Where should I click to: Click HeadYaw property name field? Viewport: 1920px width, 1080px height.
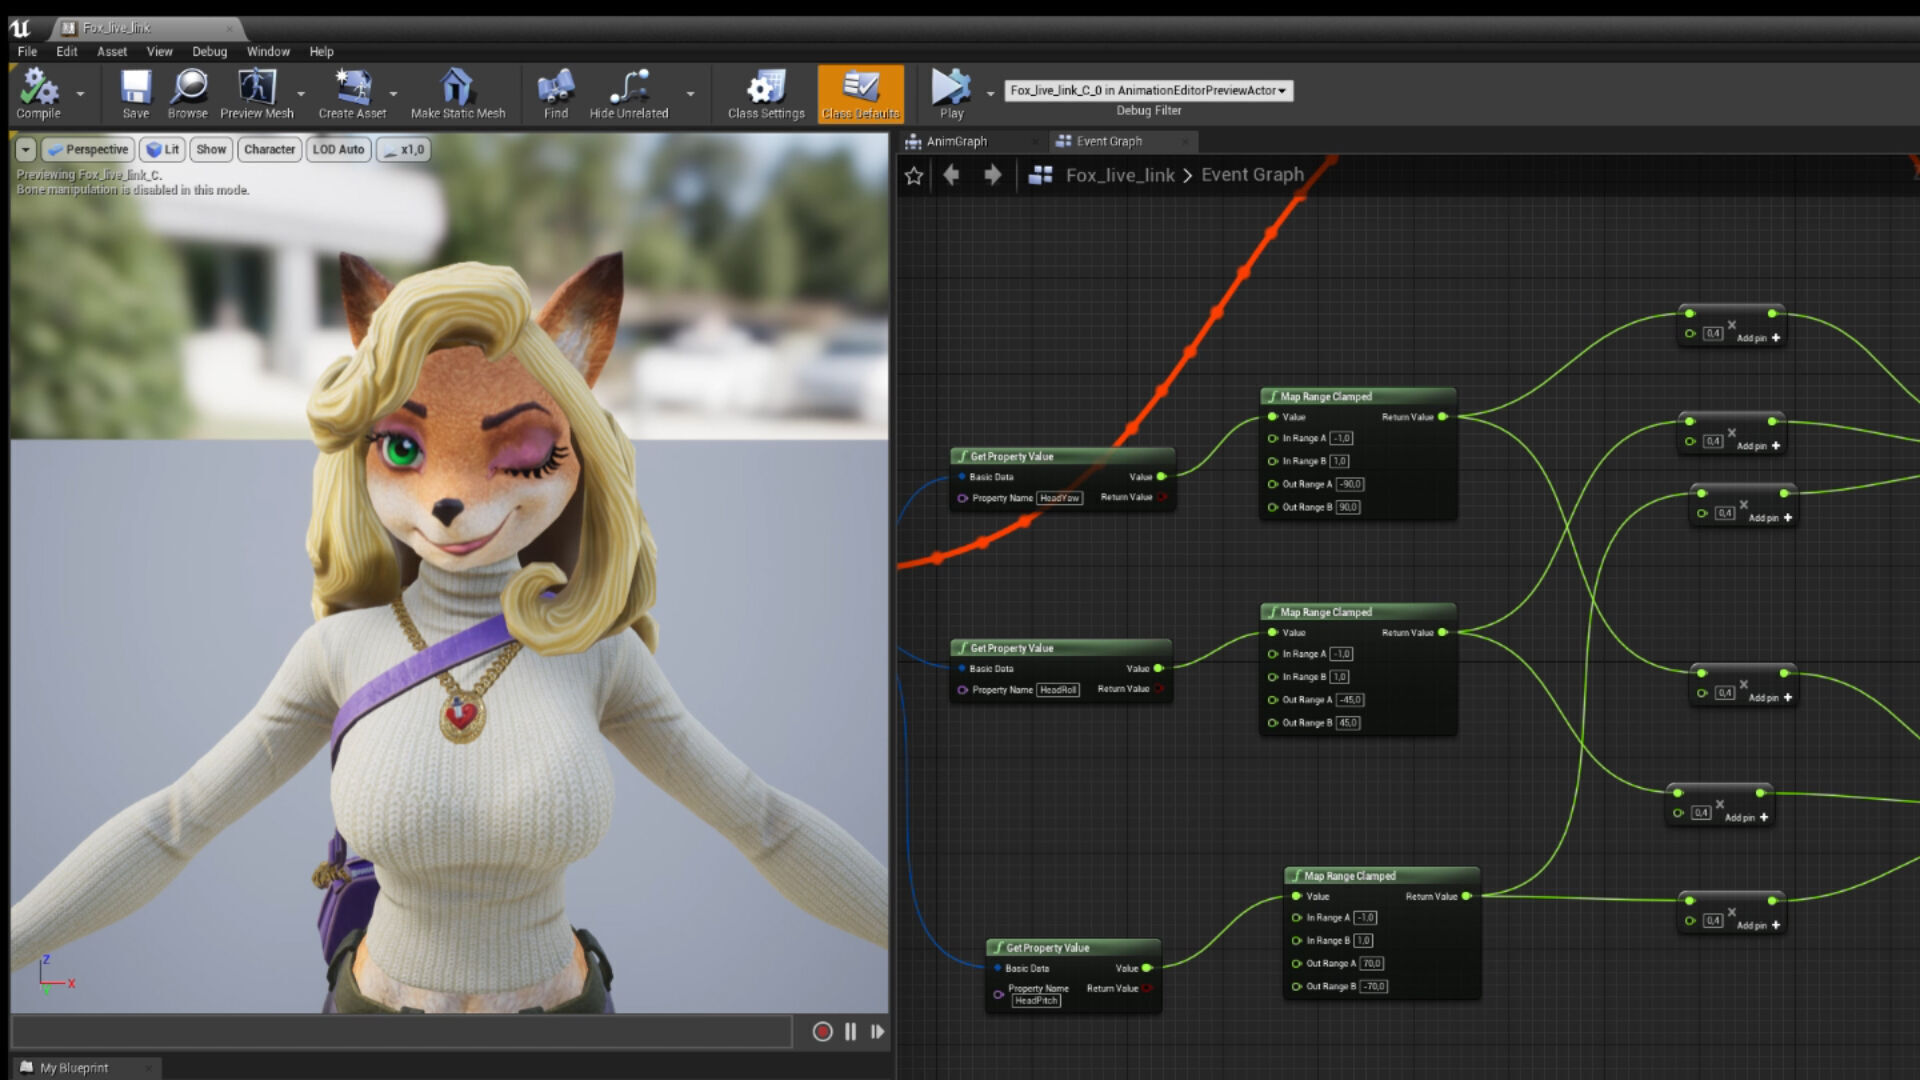(x=1060, y=498)
